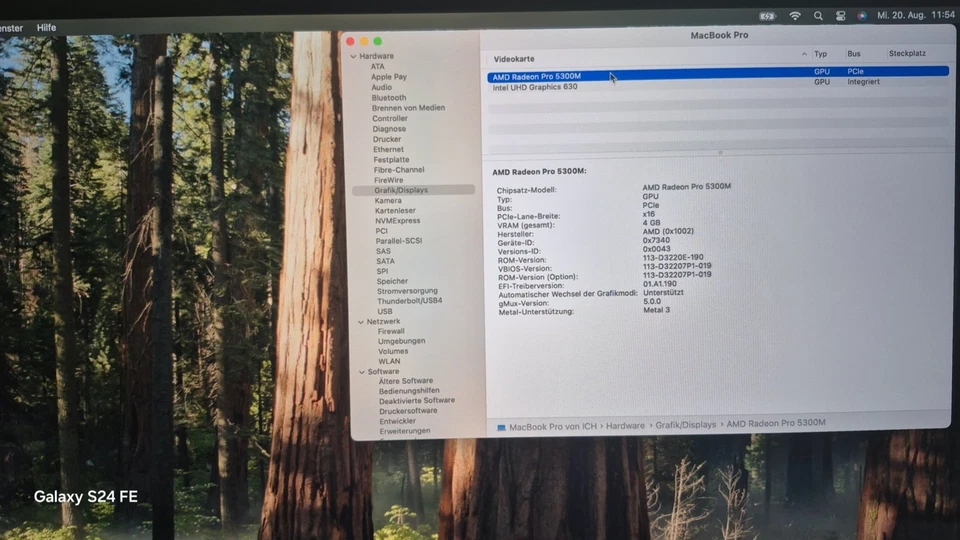Viewport: 960px width, 540px height.
Task: Select FireWire in the sidebar
Action: tap(389, 181)
